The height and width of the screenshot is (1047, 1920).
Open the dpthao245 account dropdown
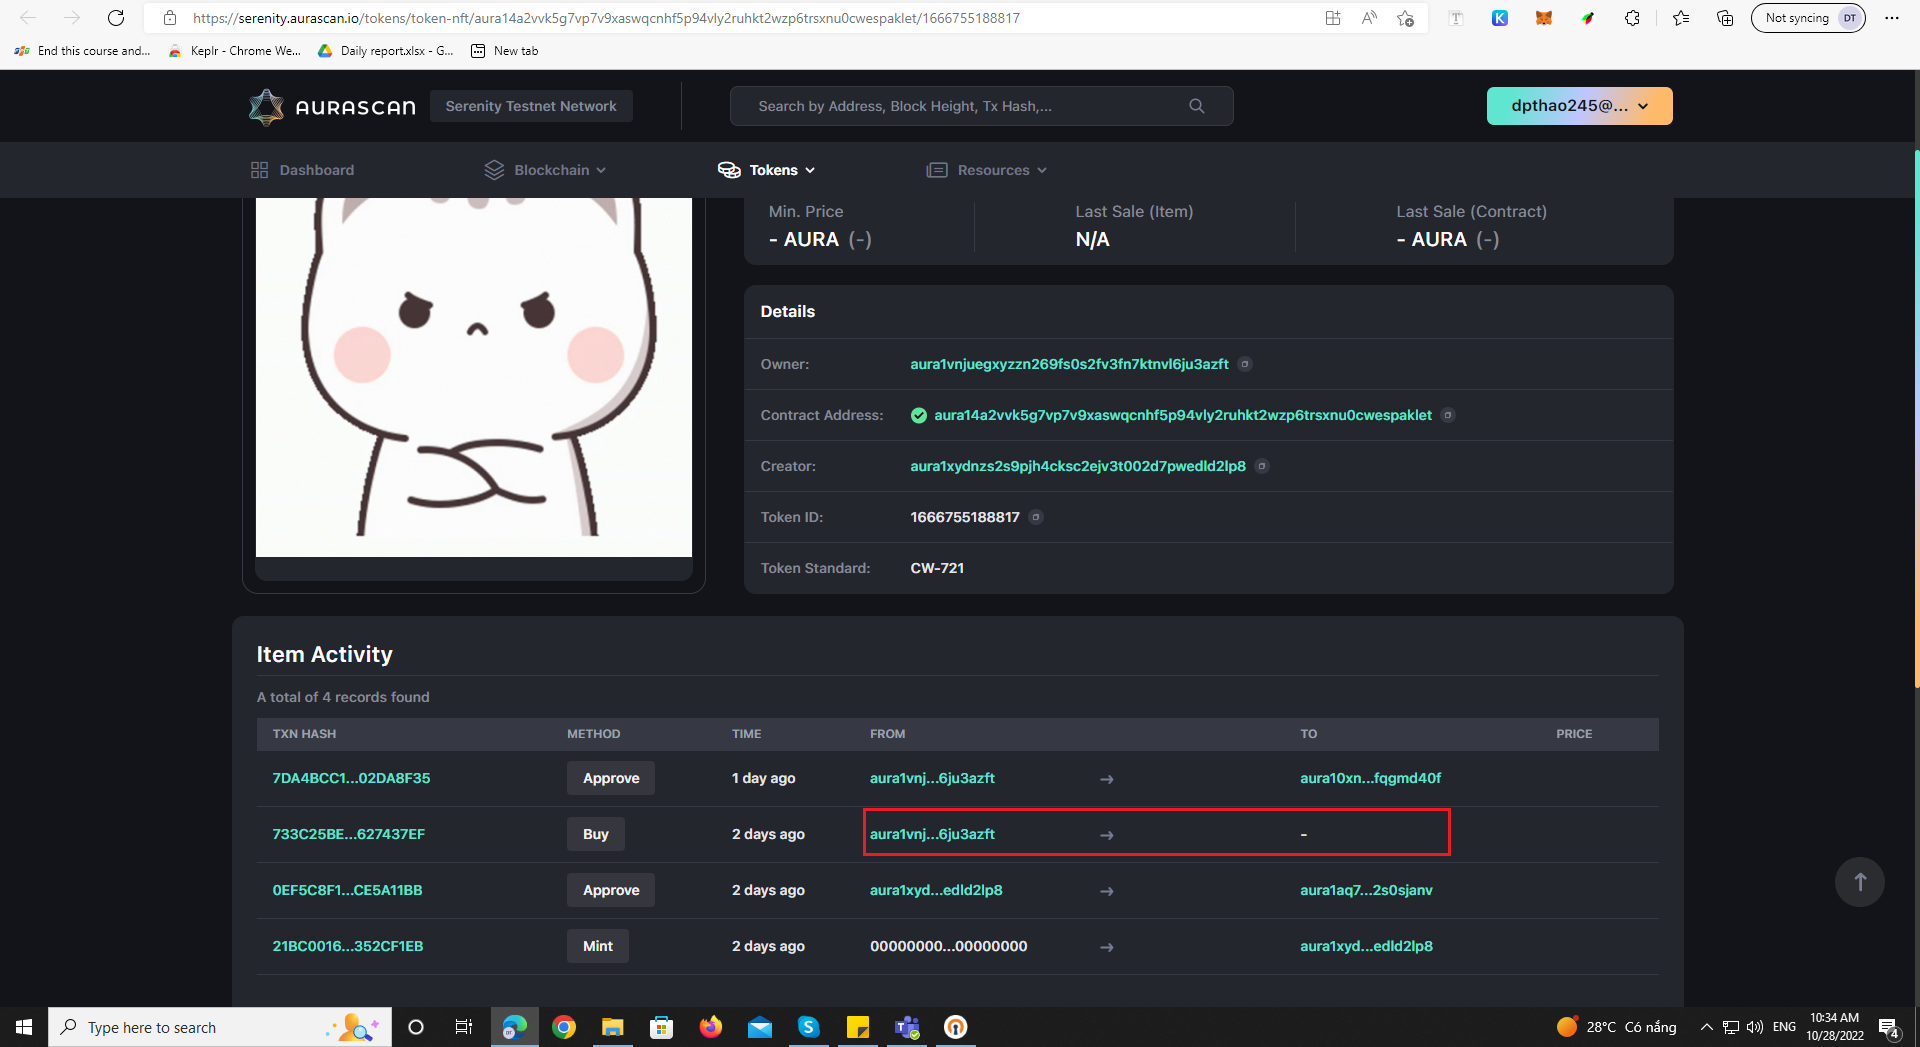1578,106
